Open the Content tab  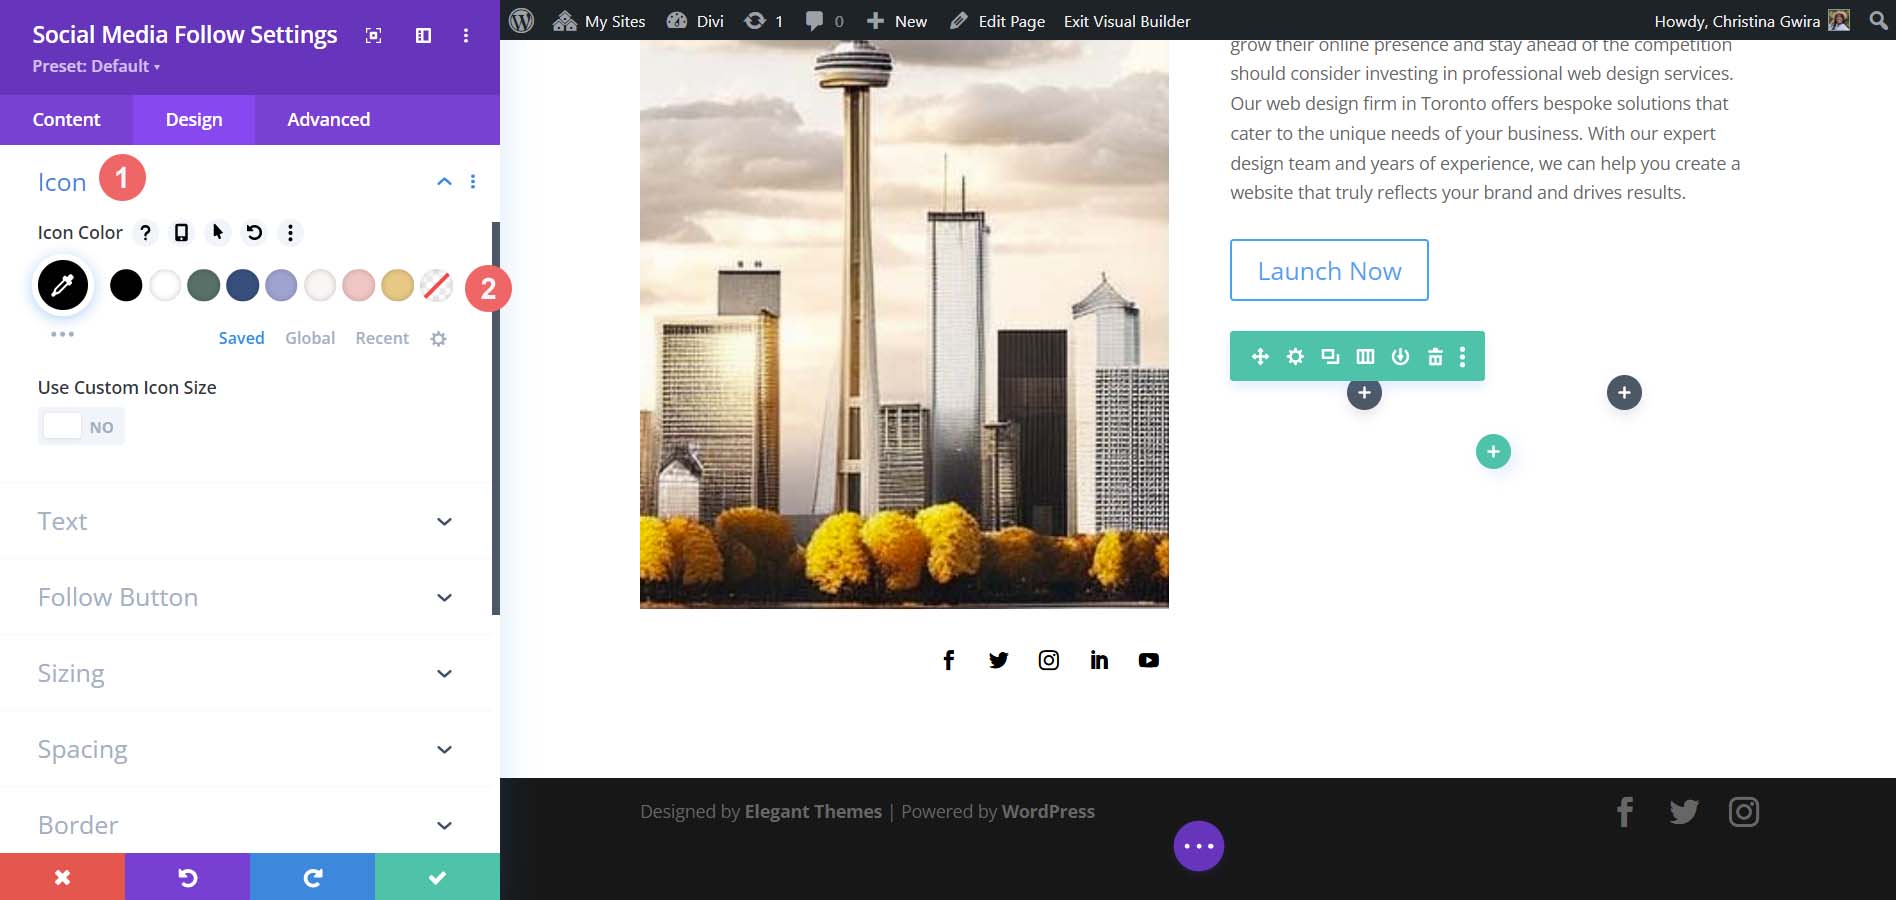tap(66, 119)
